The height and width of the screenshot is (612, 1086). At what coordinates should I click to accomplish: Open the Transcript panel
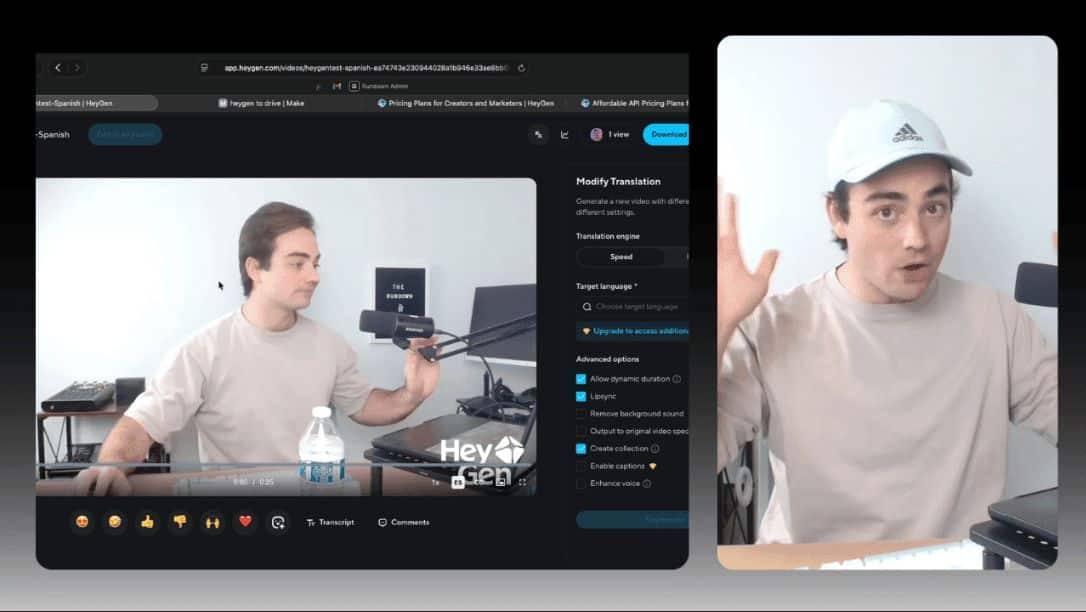[x=330, y=522]
